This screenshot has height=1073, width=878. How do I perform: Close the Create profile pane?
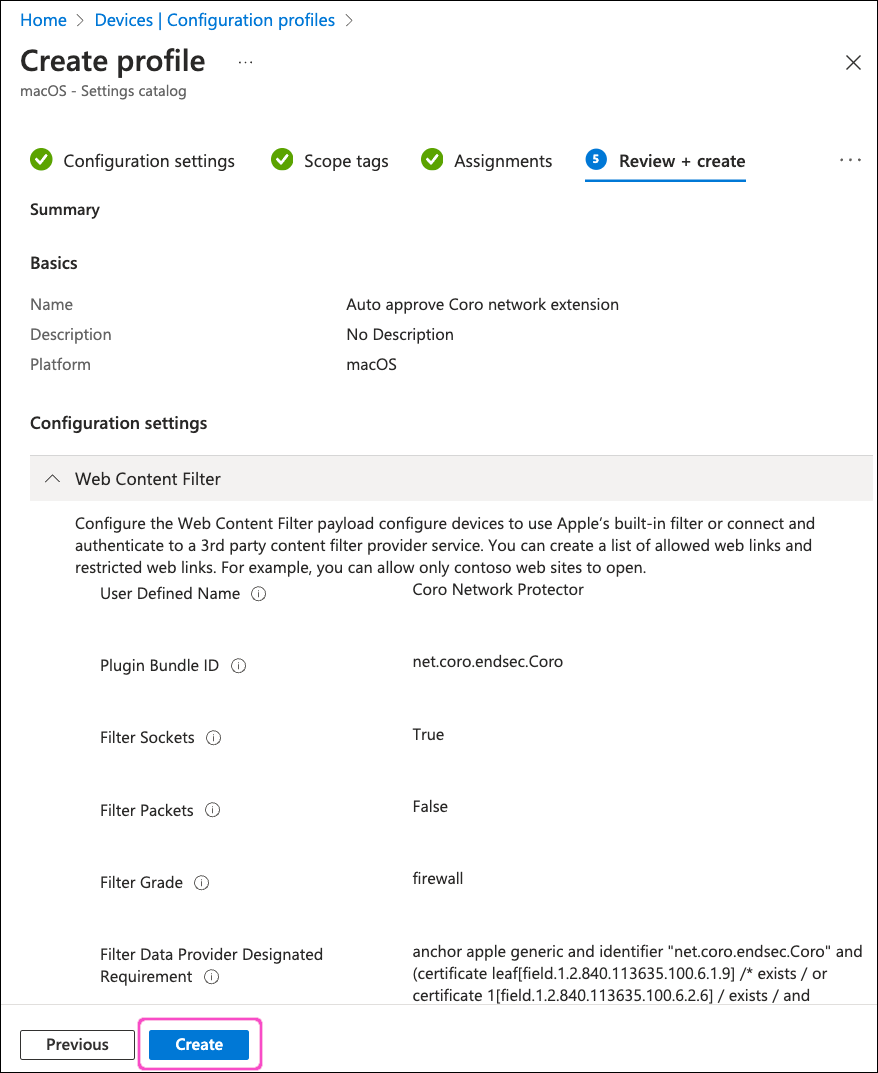tap(853, 63)
